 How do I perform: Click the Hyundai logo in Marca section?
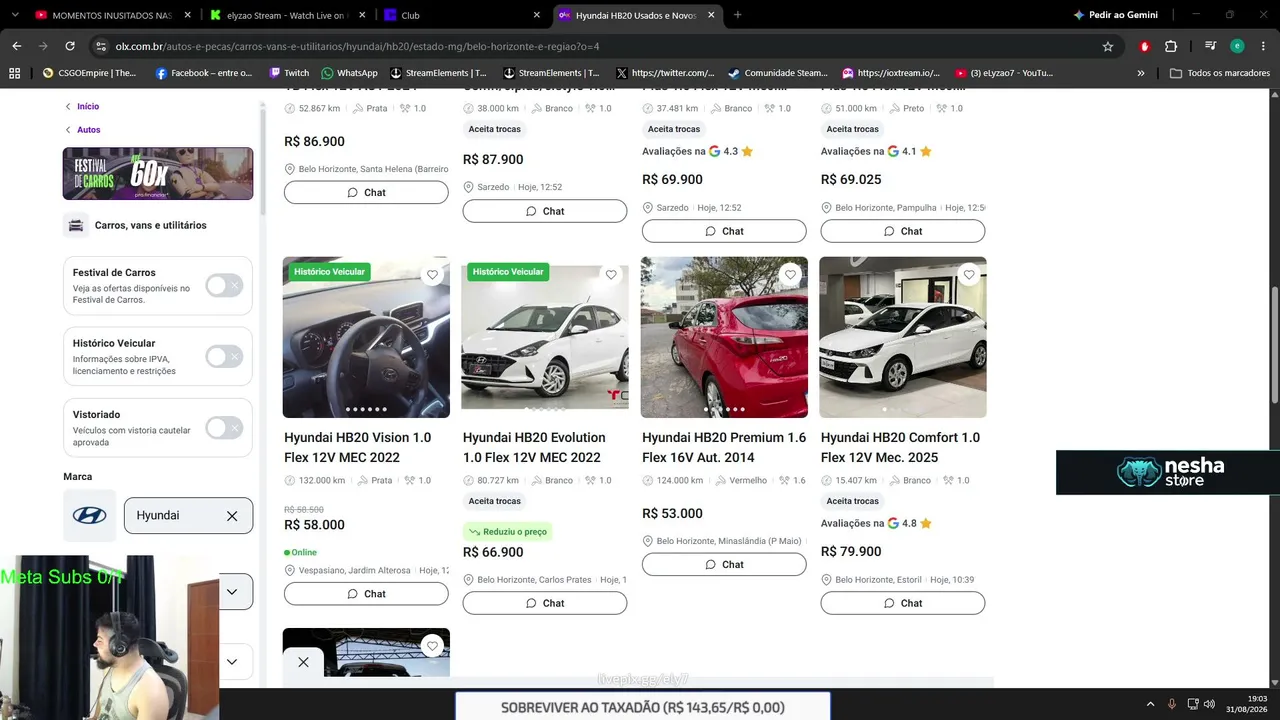(x=90, y=516)
